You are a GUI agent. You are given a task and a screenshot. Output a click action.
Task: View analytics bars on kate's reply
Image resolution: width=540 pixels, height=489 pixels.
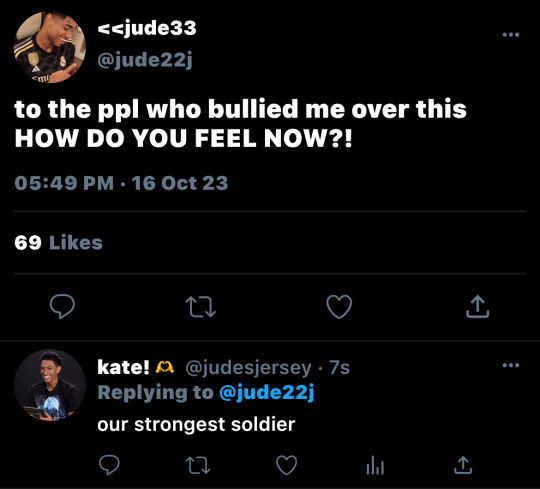375,465
